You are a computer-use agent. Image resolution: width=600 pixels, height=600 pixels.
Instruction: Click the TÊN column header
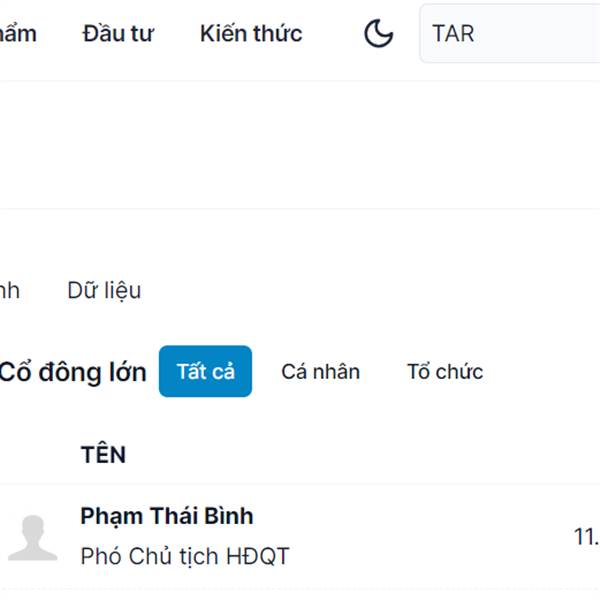pos(103,455)
